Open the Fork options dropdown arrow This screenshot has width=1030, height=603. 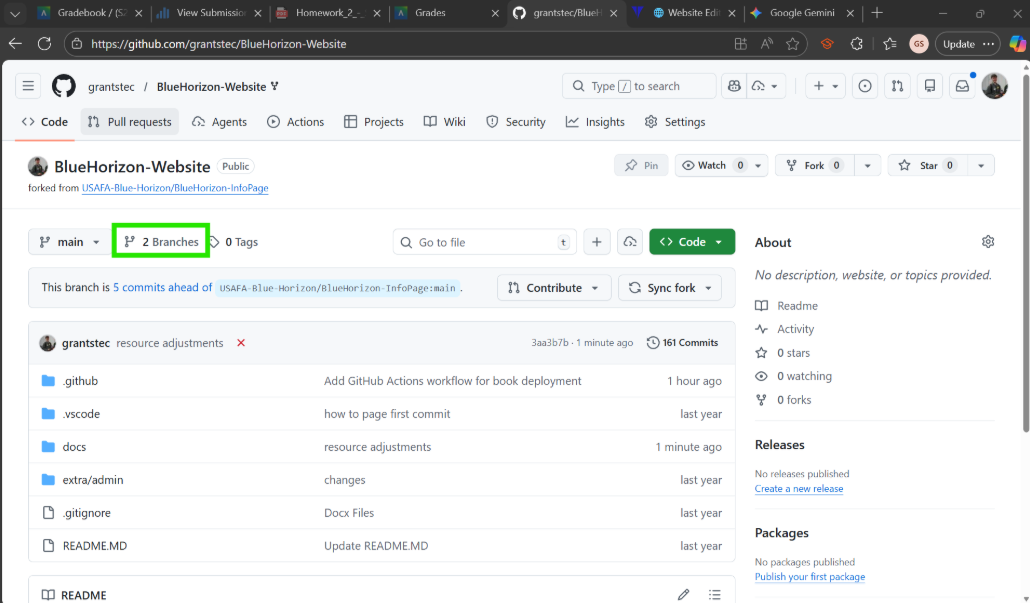[867, 166]
